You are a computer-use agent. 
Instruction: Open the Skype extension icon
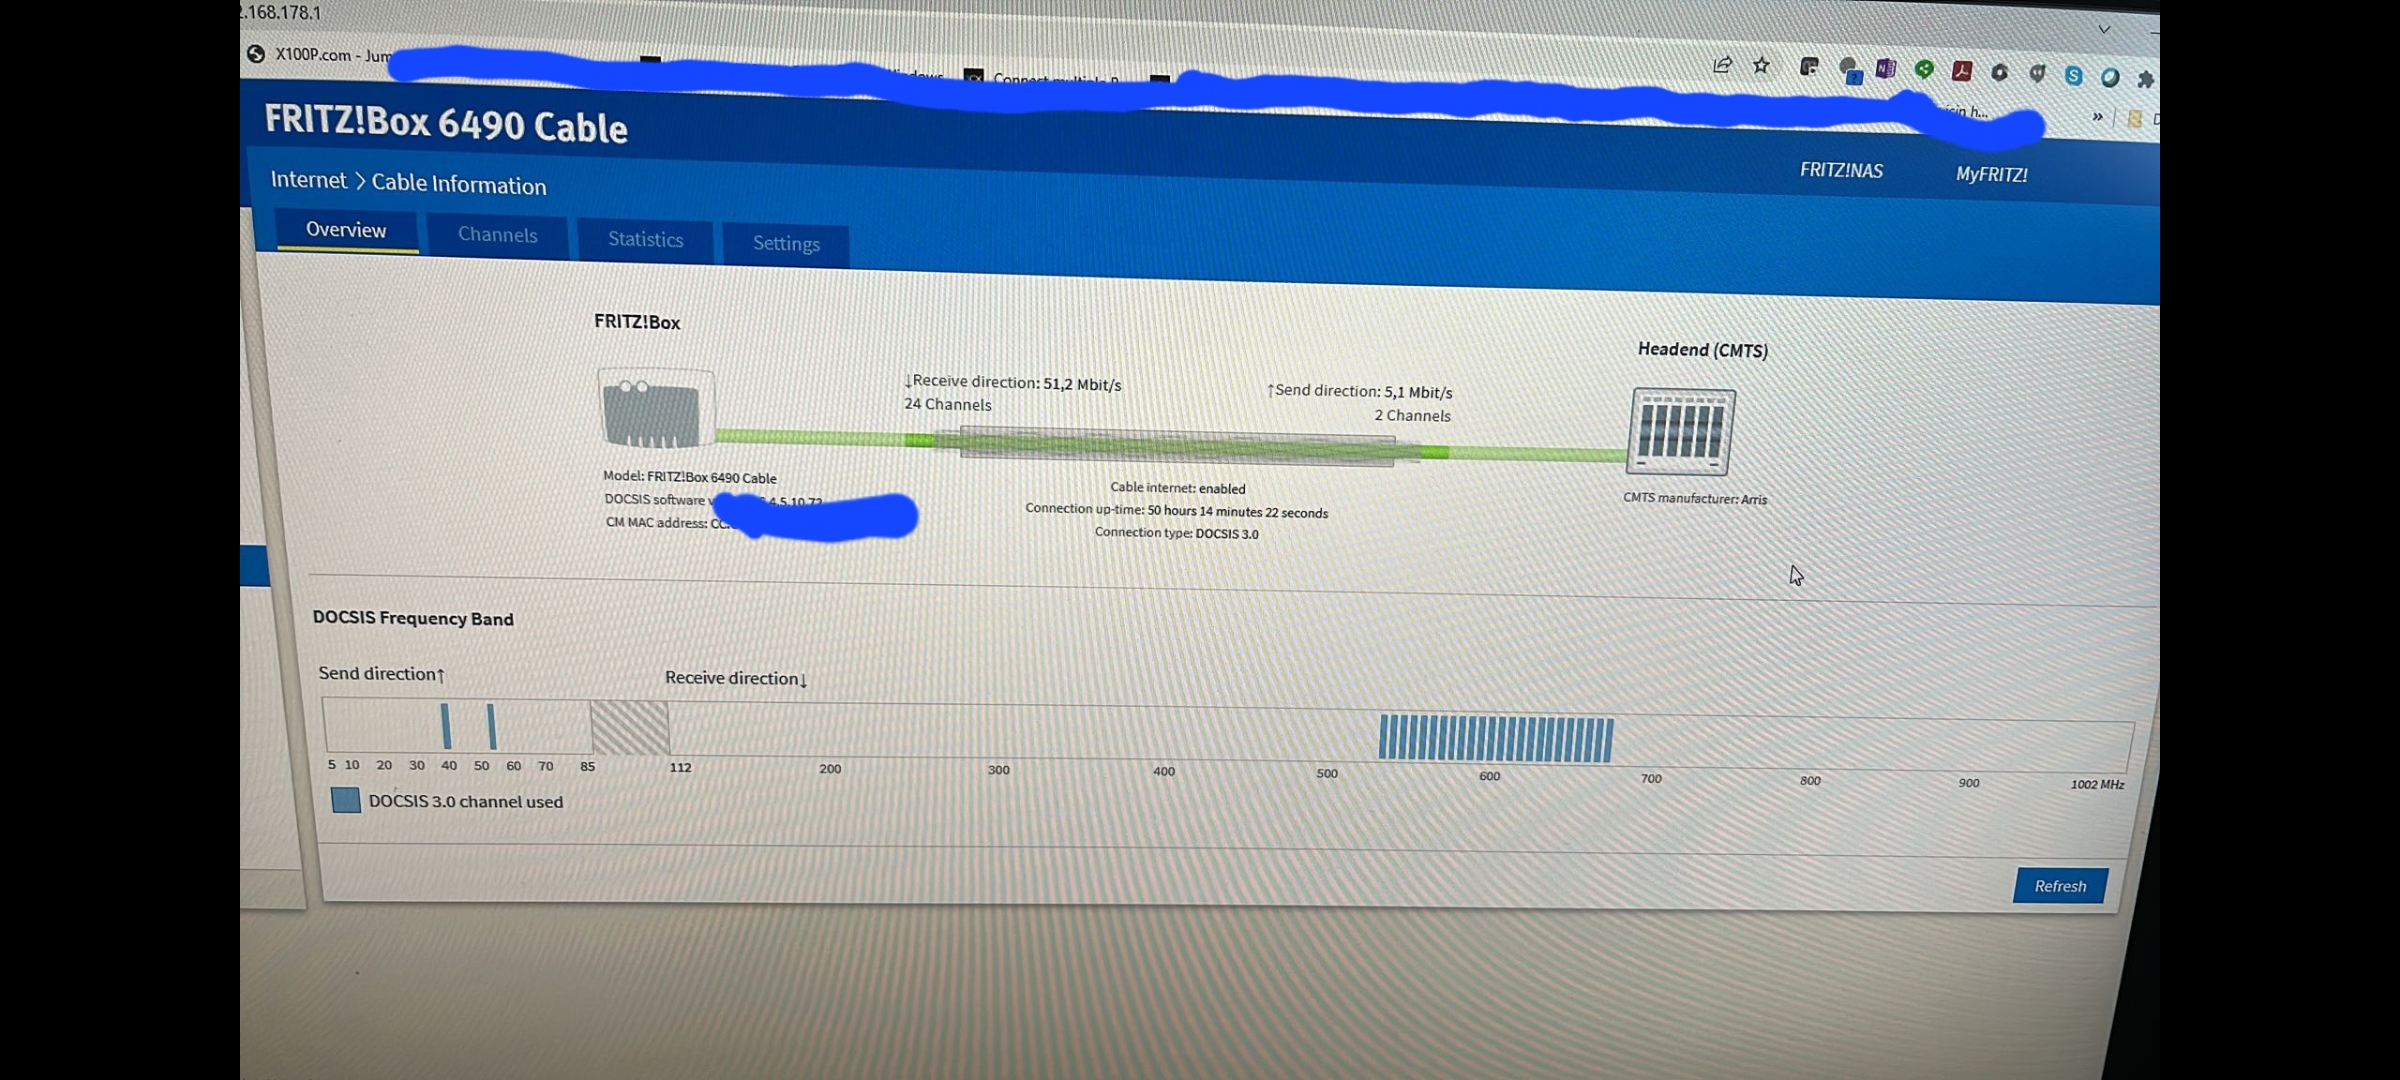point(2073,76)
